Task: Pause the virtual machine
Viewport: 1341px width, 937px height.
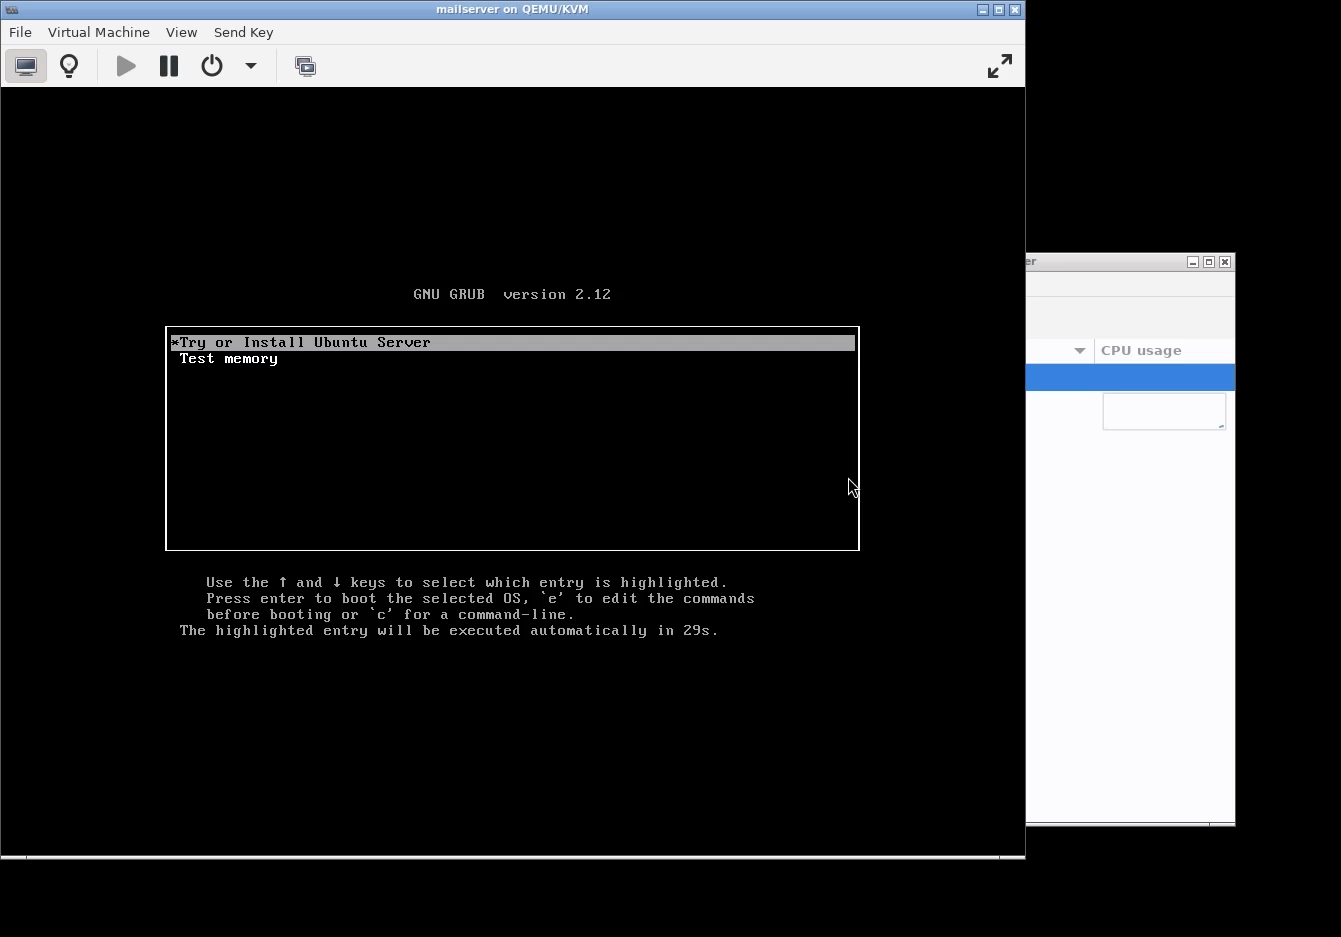Action: click(169, 66)
